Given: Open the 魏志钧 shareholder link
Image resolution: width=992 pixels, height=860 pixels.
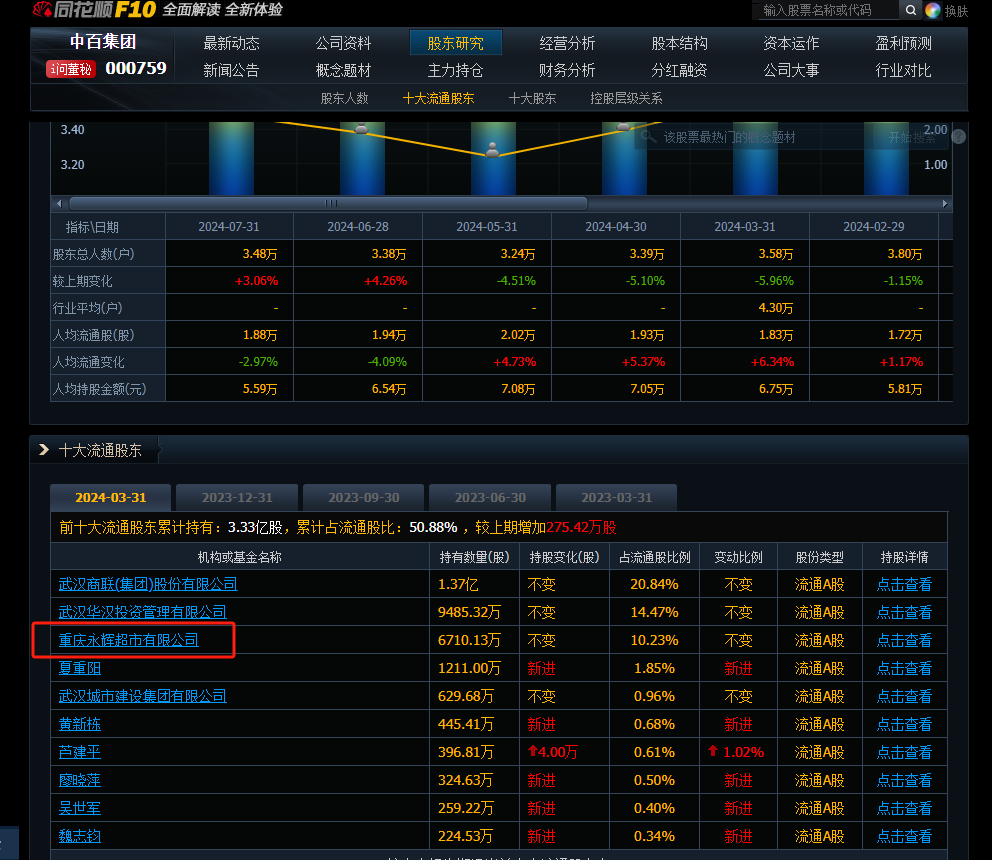Looking at the screenshot, I should [x=80, y=836].
